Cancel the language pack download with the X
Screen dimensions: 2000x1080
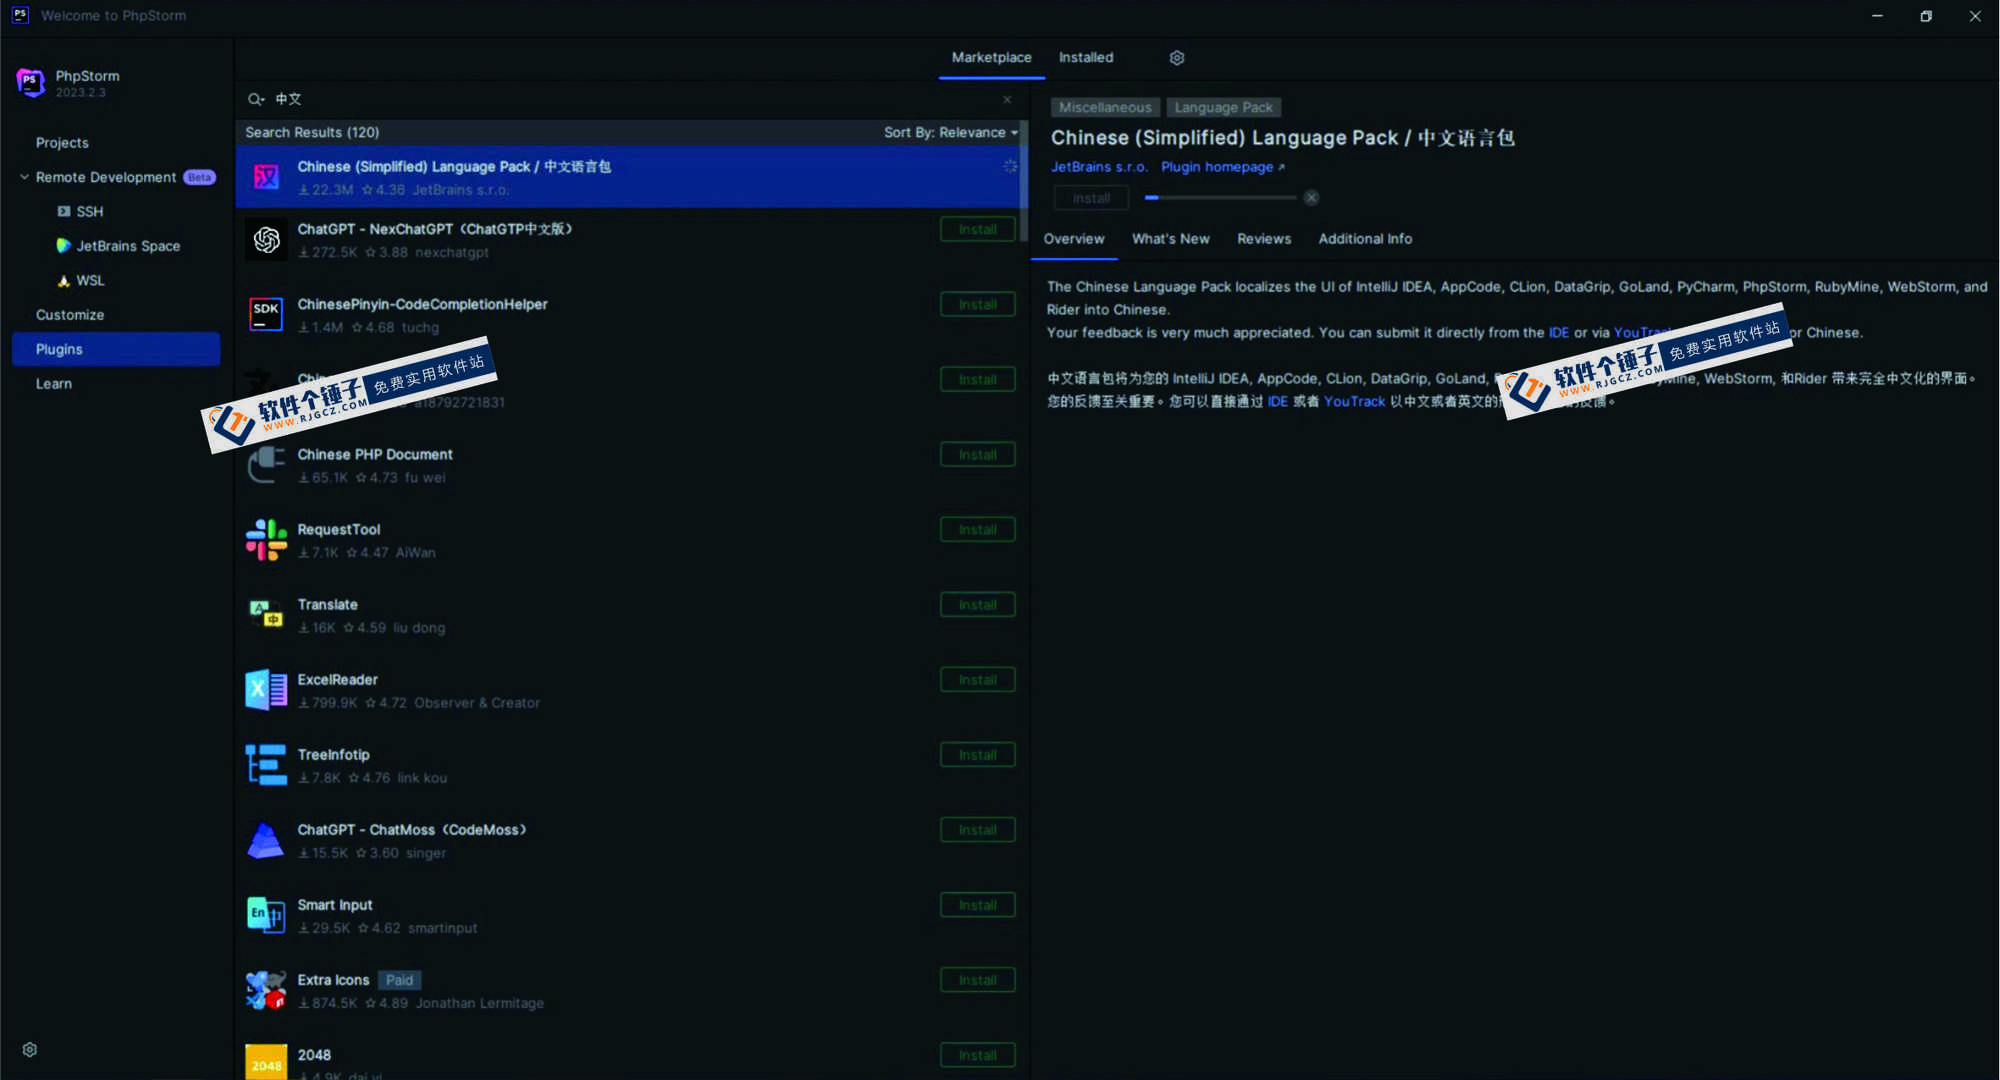click(x=1311, y=198)
